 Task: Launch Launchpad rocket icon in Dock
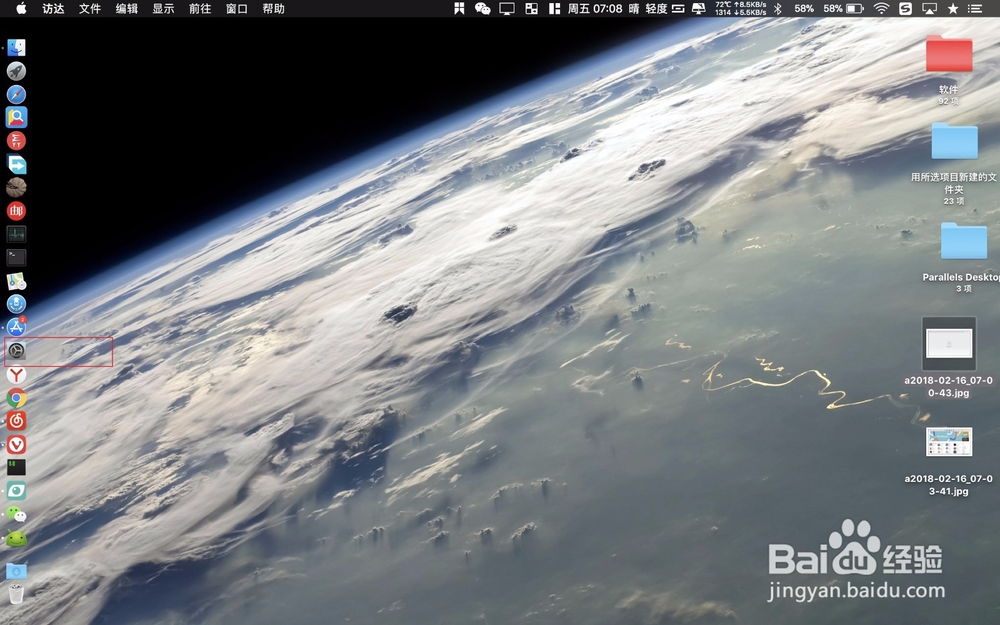click(x=16, y=71)
